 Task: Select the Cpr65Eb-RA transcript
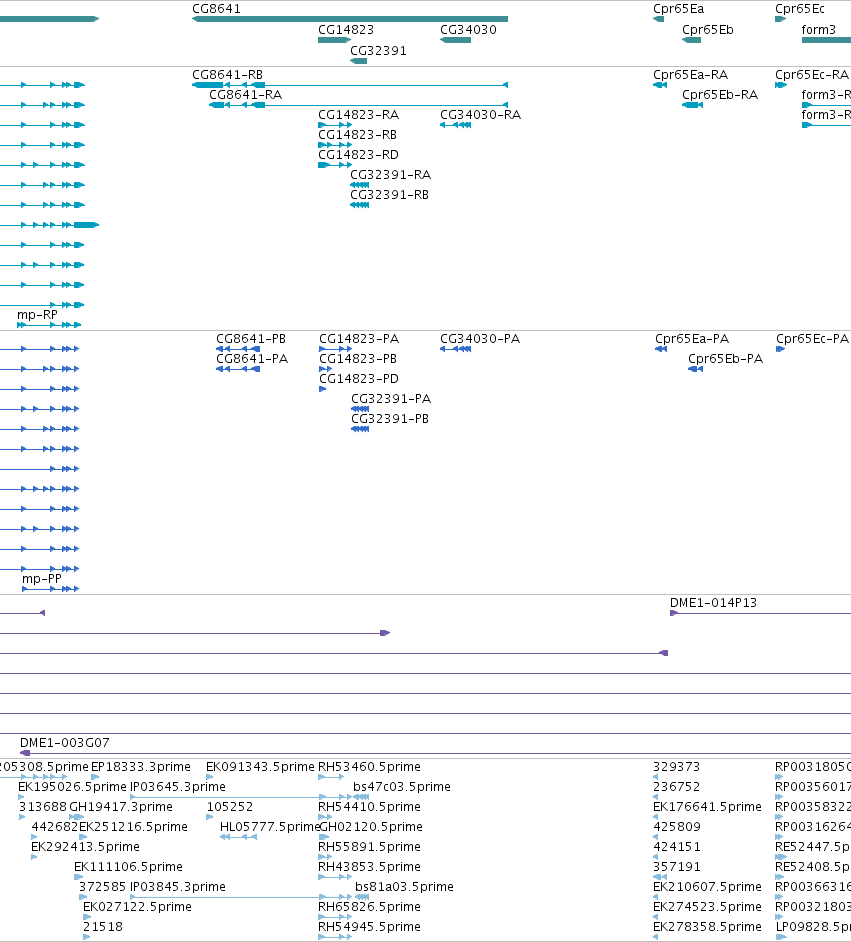point(692,105)
